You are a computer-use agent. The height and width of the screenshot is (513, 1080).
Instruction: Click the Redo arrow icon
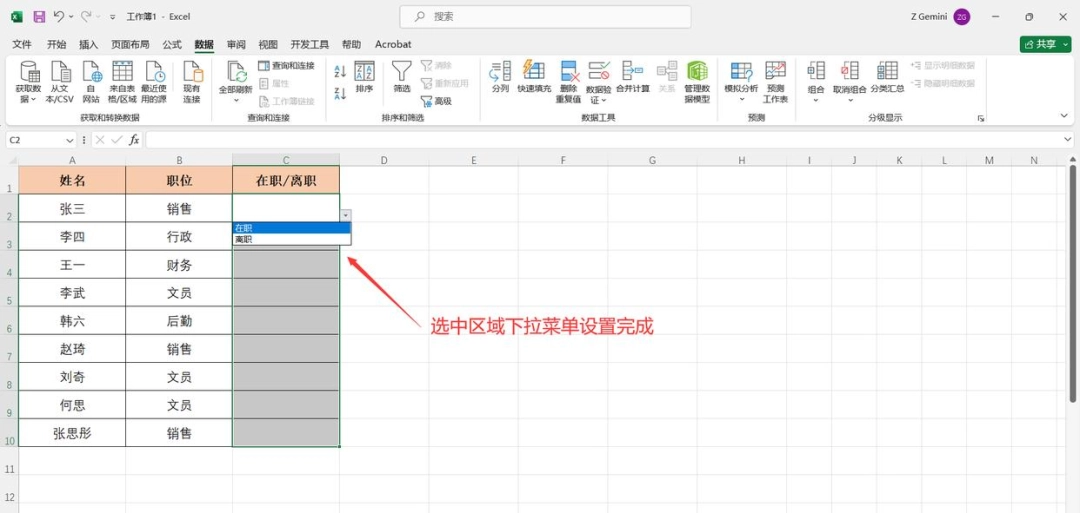pos(85,17)
